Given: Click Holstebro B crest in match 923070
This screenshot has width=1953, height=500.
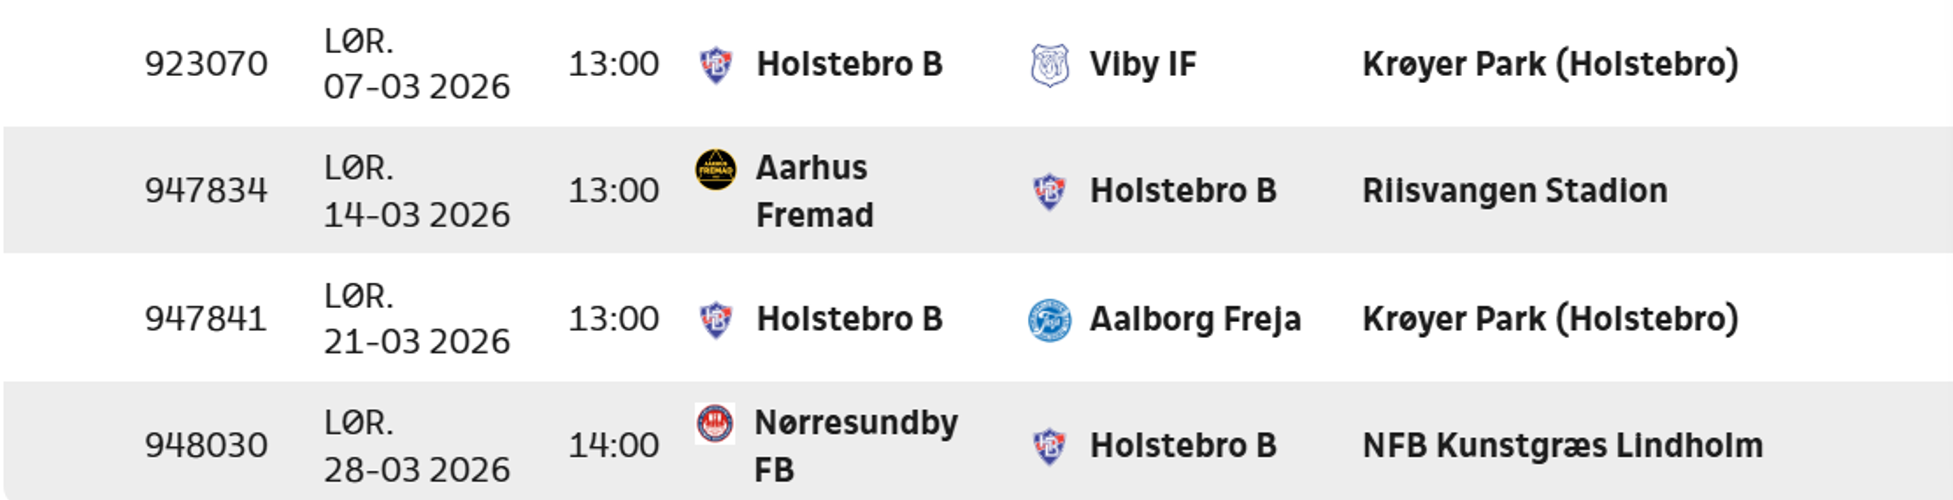Looking at the screenshot, I should pos(716,65).
